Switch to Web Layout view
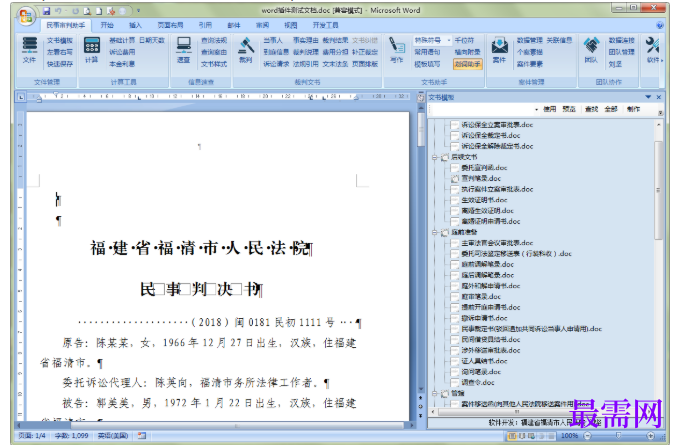Screen dimensions: 681x445 click(x=532, y=435)
